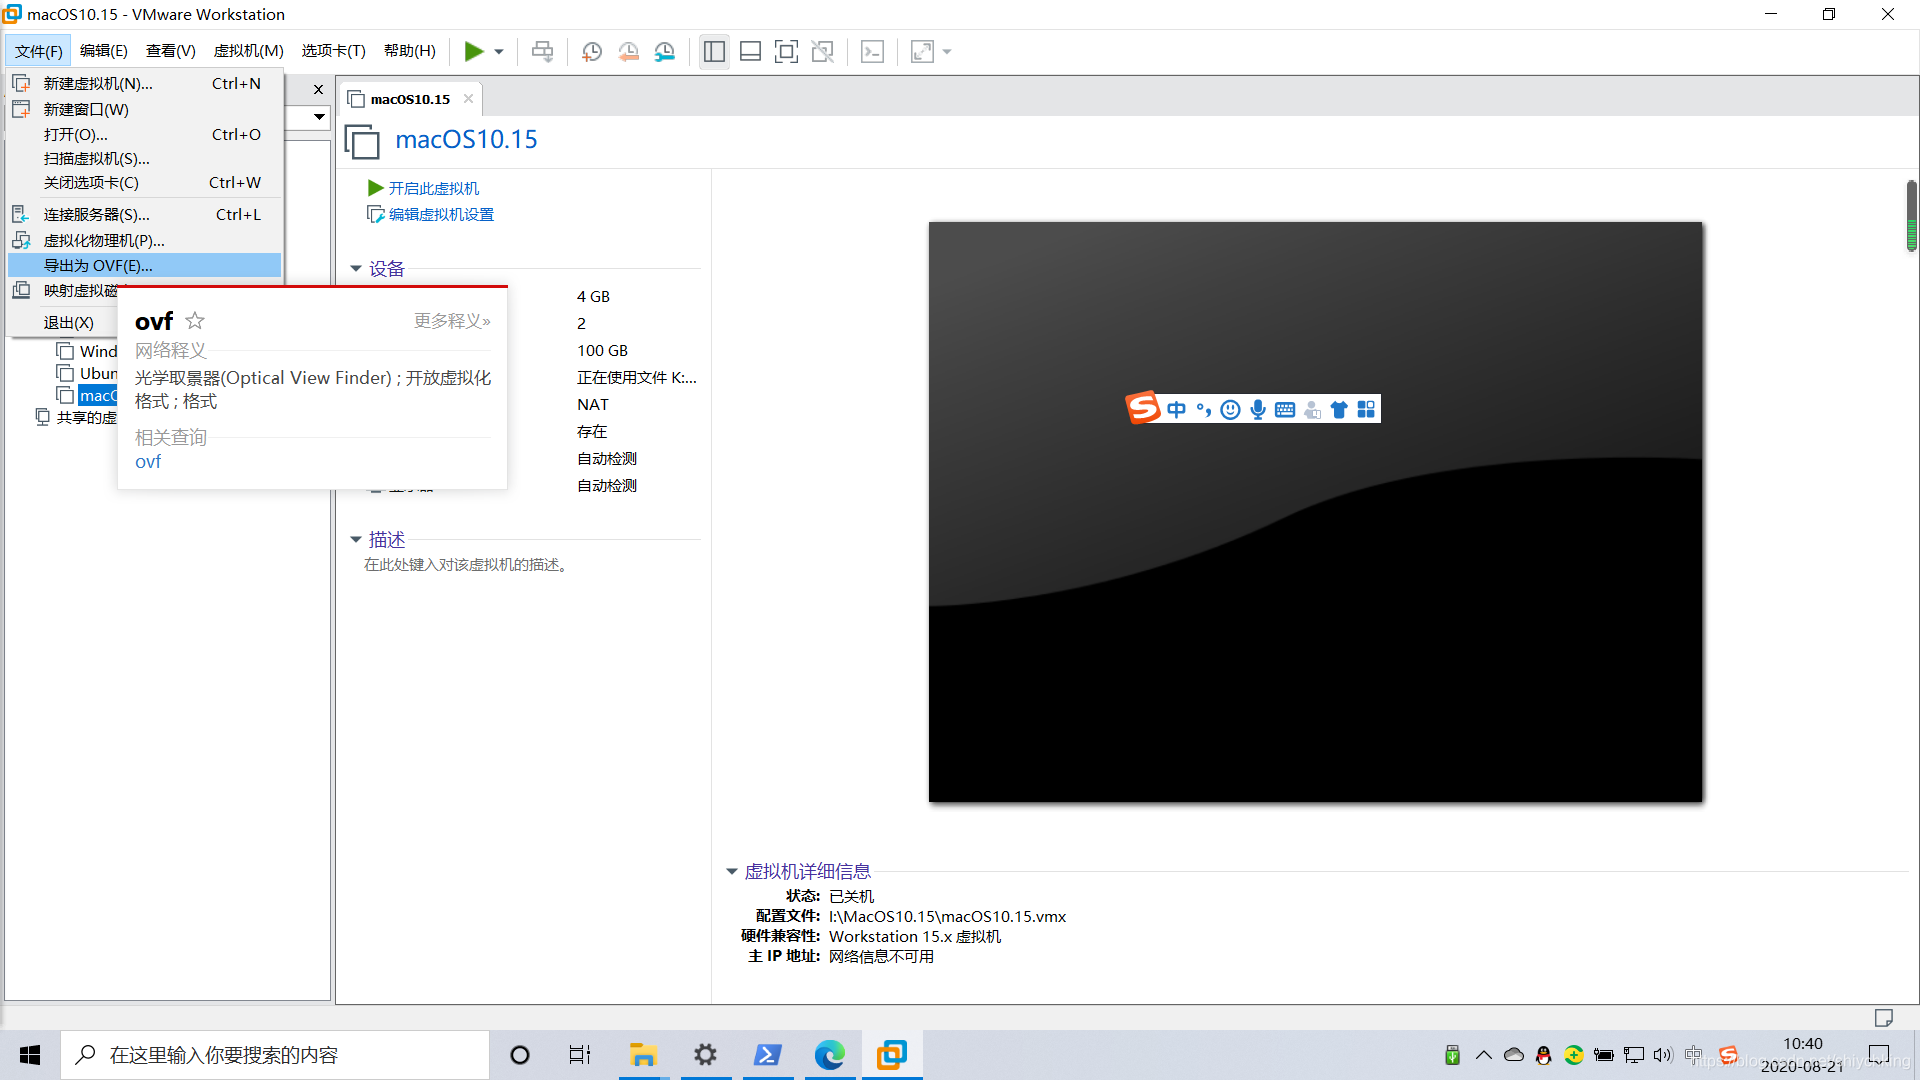
Task: Click the blue ovf related query link
Action: pyautogui.click(x=148, y=462)
